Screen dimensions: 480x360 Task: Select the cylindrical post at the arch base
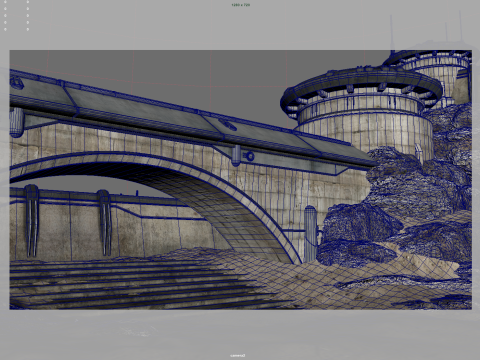pyautogui.click(x=310, y=234)
